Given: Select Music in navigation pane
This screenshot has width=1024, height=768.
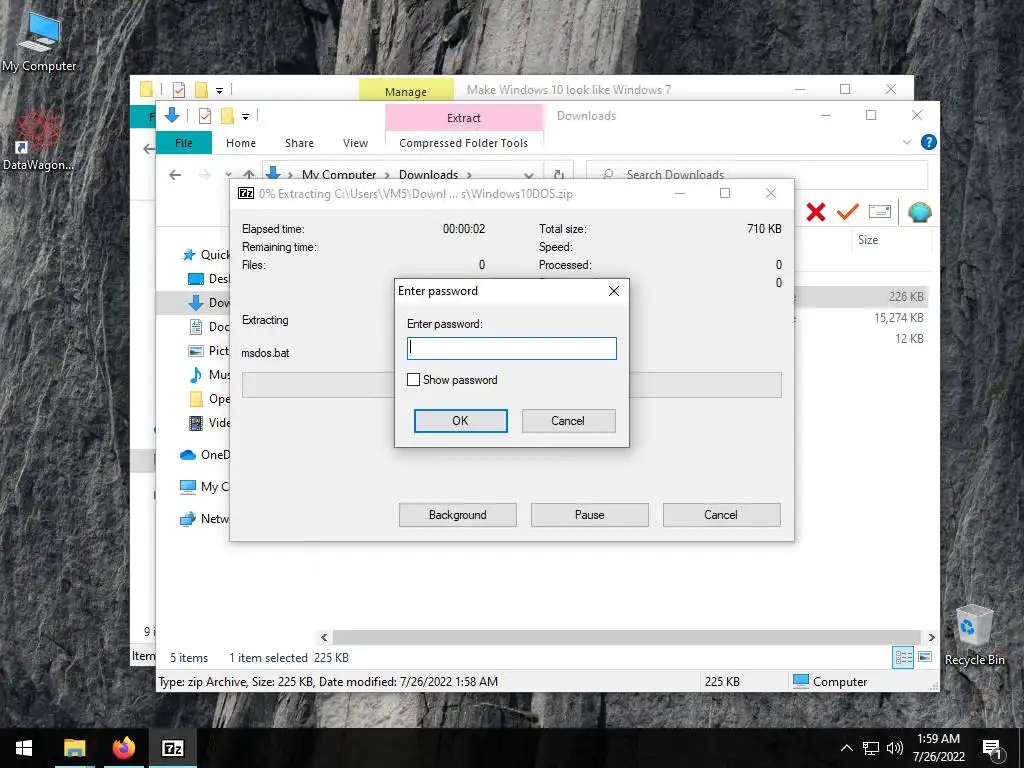Looking at the screenshot, I should [209, 375].
